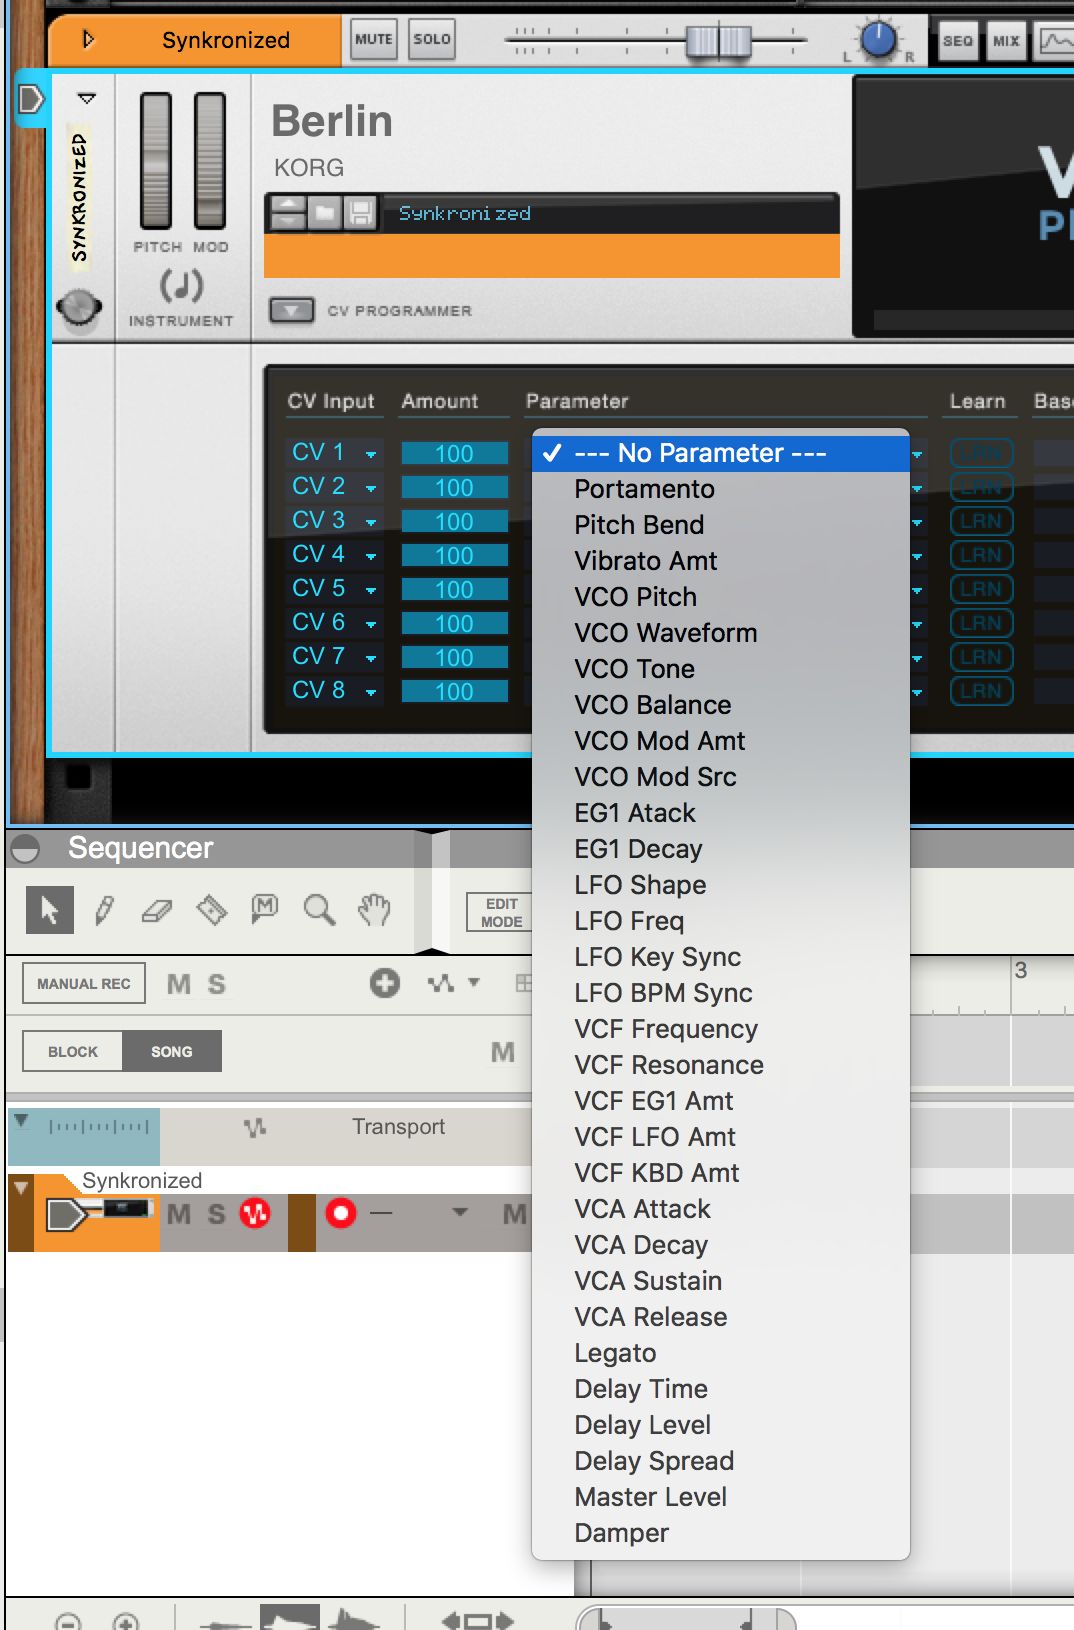The width and height of the screenshot is (1074, 1630).
Task: Choose VCO Waveform from parameter menu
Action: click(721, 633)
